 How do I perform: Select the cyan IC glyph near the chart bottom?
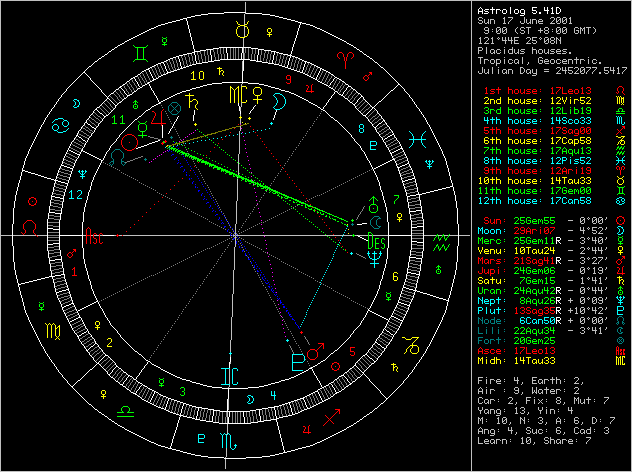coord(231,375)
